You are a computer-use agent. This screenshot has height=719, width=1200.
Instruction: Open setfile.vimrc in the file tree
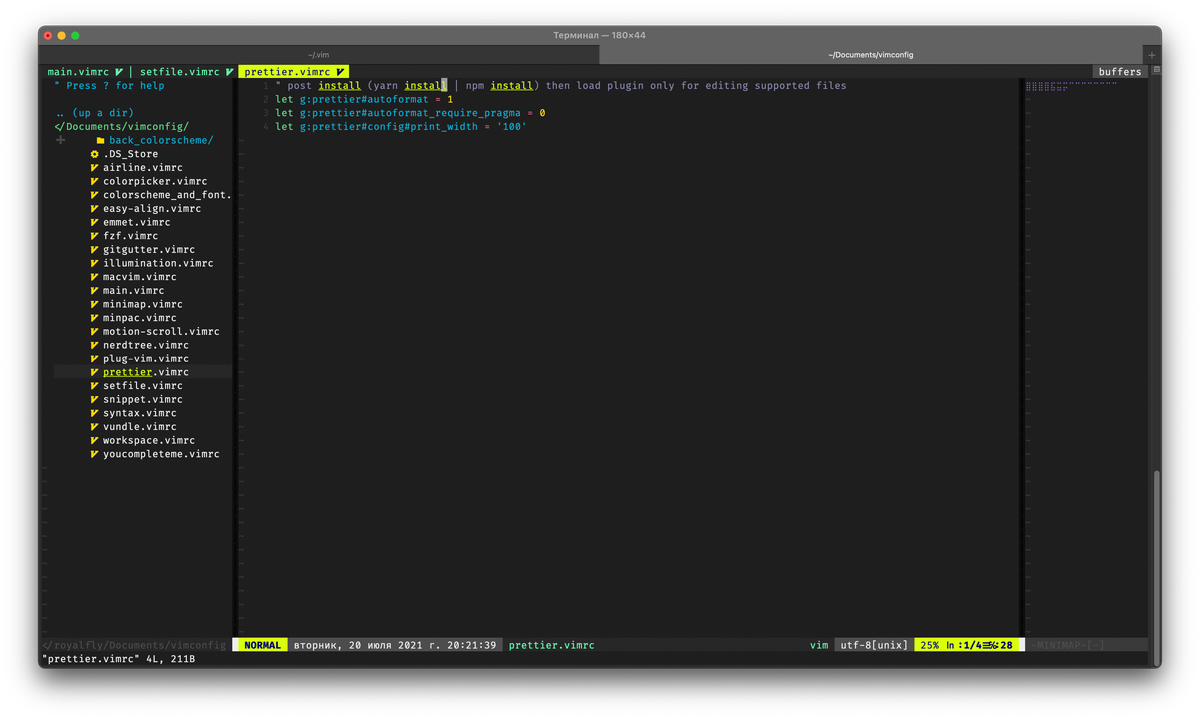143,386
